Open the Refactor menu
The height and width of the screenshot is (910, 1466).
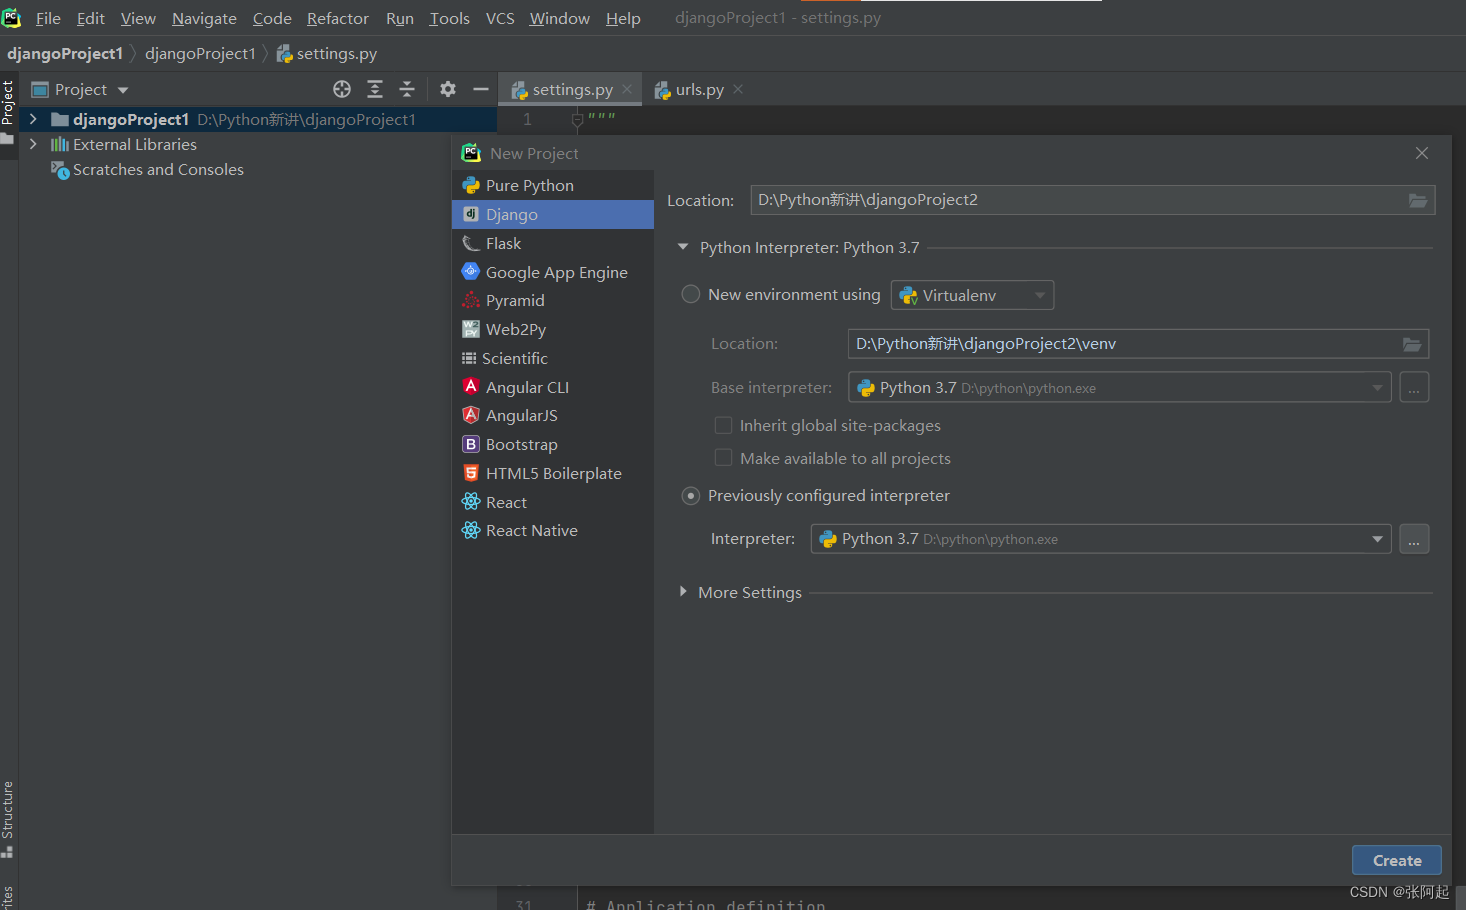(x=338, y=18)
